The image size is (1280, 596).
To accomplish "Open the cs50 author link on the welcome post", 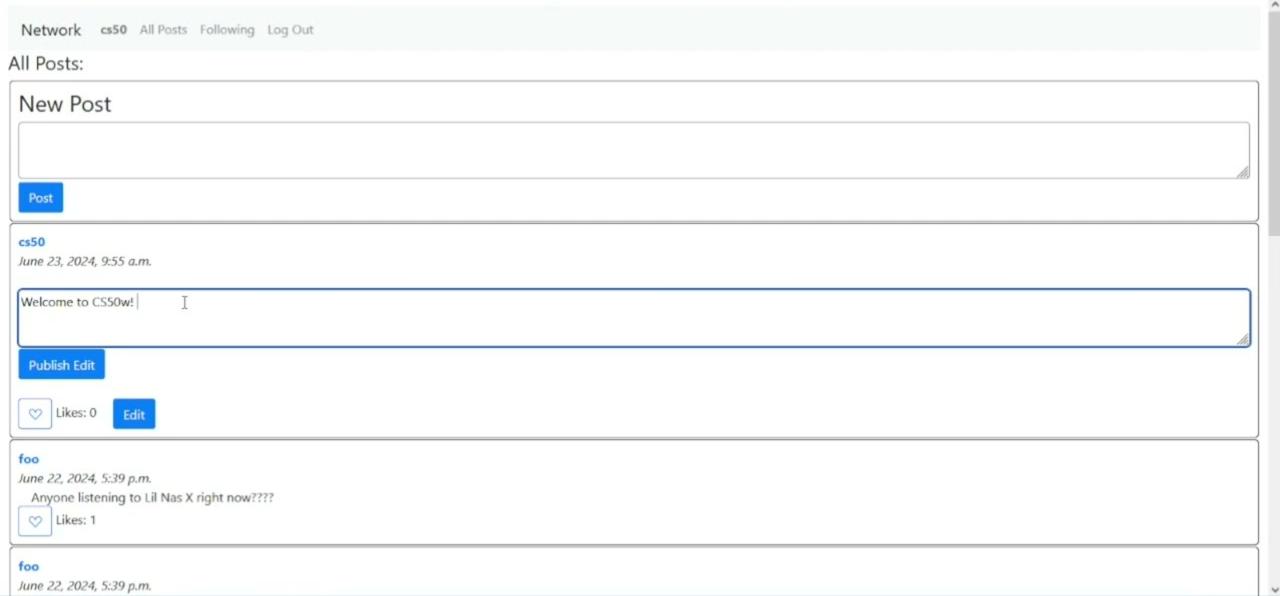I will coord(32,242).
